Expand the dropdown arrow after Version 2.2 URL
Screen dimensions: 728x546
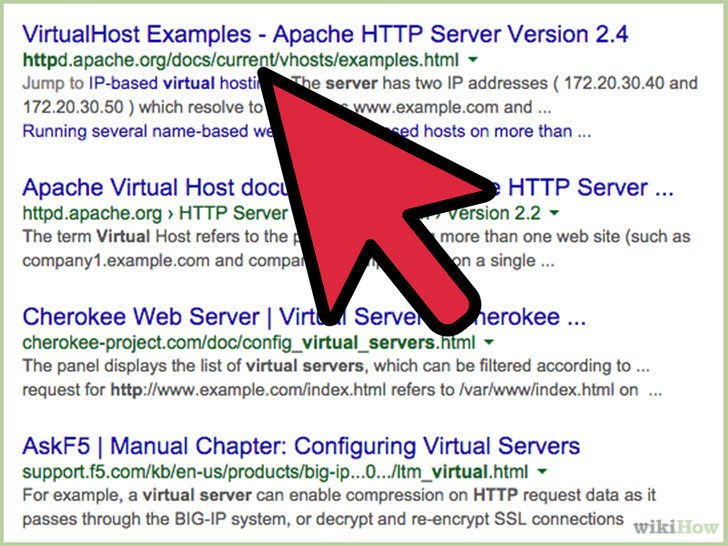(554, 213)
